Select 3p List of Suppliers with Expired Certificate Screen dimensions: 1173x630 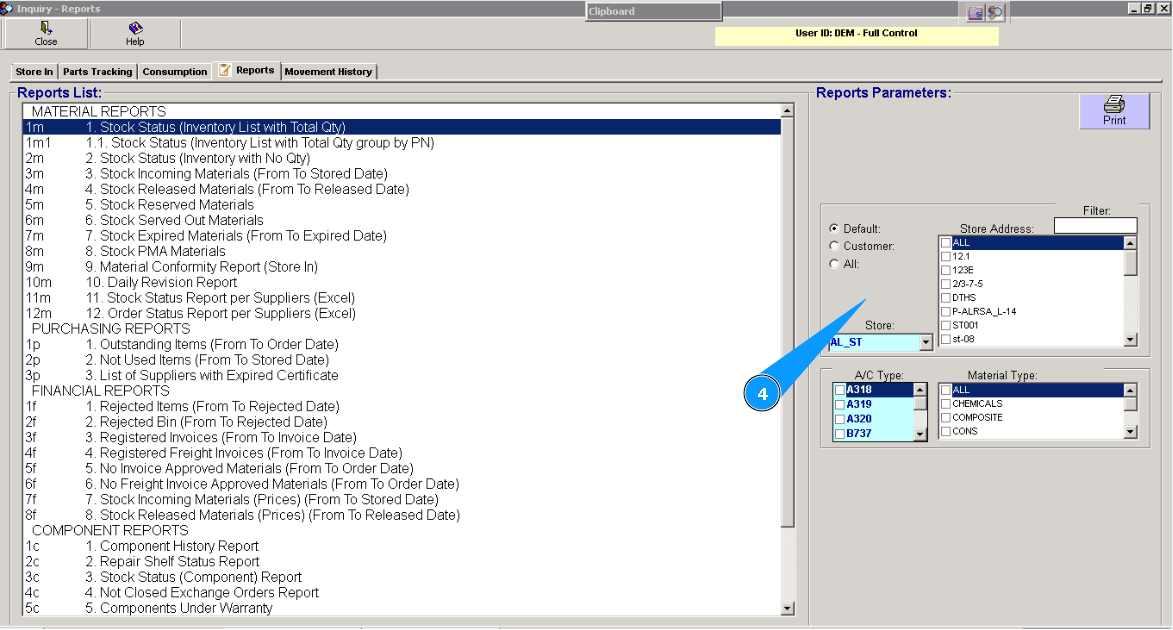[x=402, y=376]
